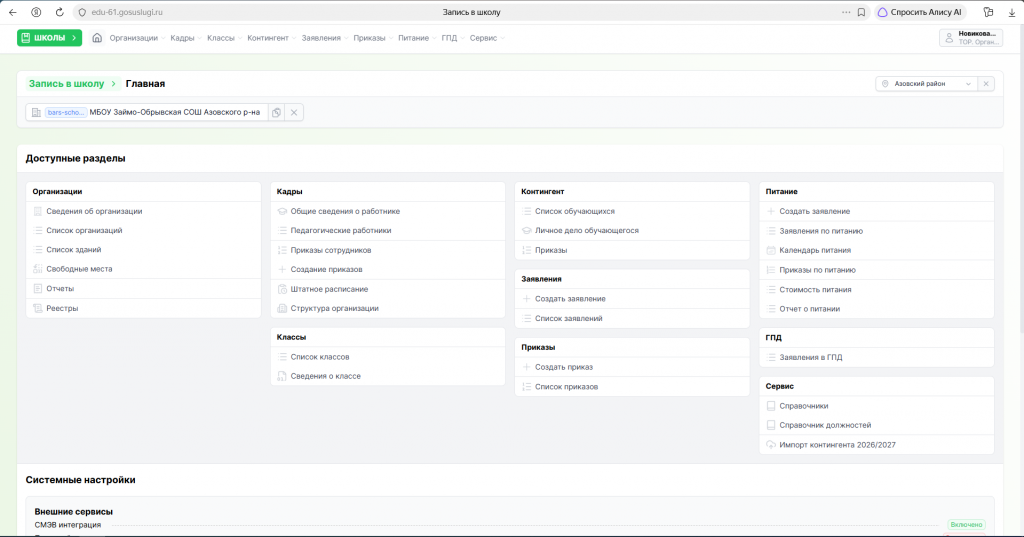Viewport: 1024px width, 537px height.
Task: Click the icon beside Сведения о классе
Action: 282,376
